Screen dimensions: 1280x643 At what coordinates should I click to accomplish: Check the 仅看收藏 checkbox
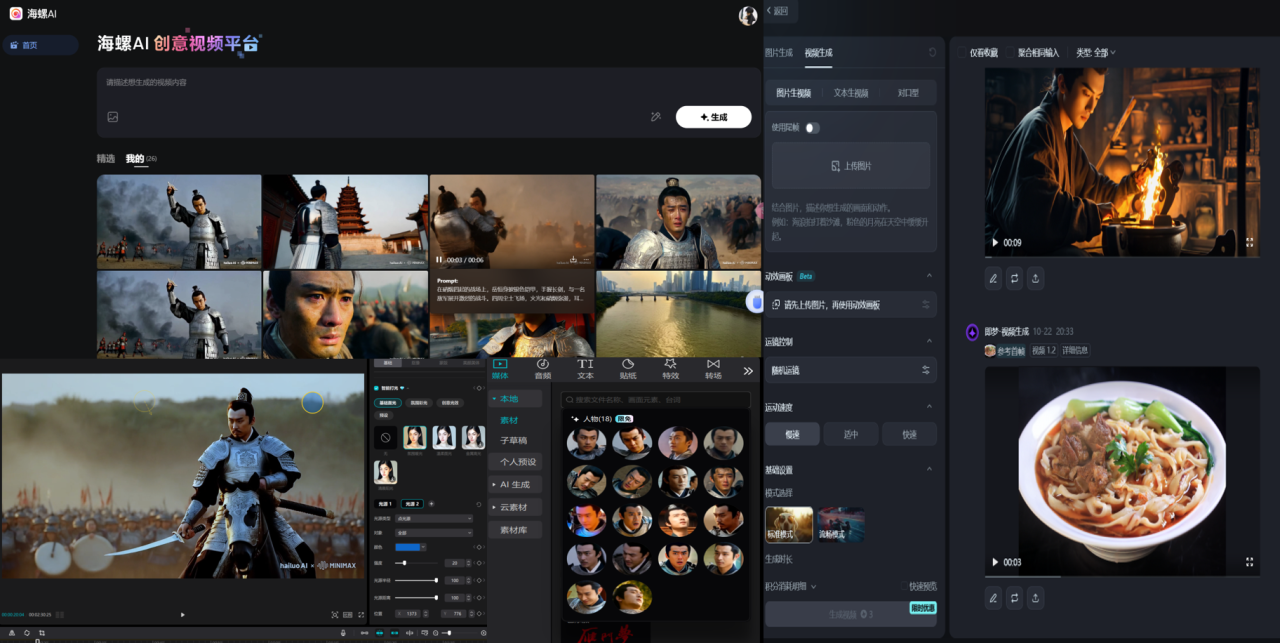pyautogui.click(x=962, y=52)
